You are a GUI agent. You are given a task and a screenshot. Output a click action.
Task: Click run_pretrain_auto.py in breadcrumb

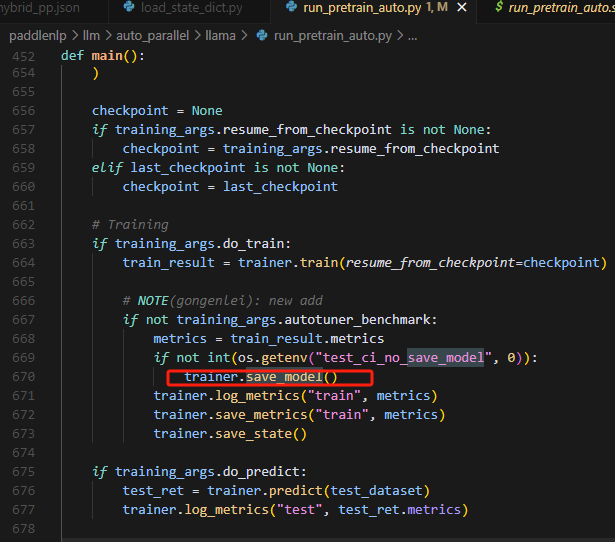[x=331, y=36]
